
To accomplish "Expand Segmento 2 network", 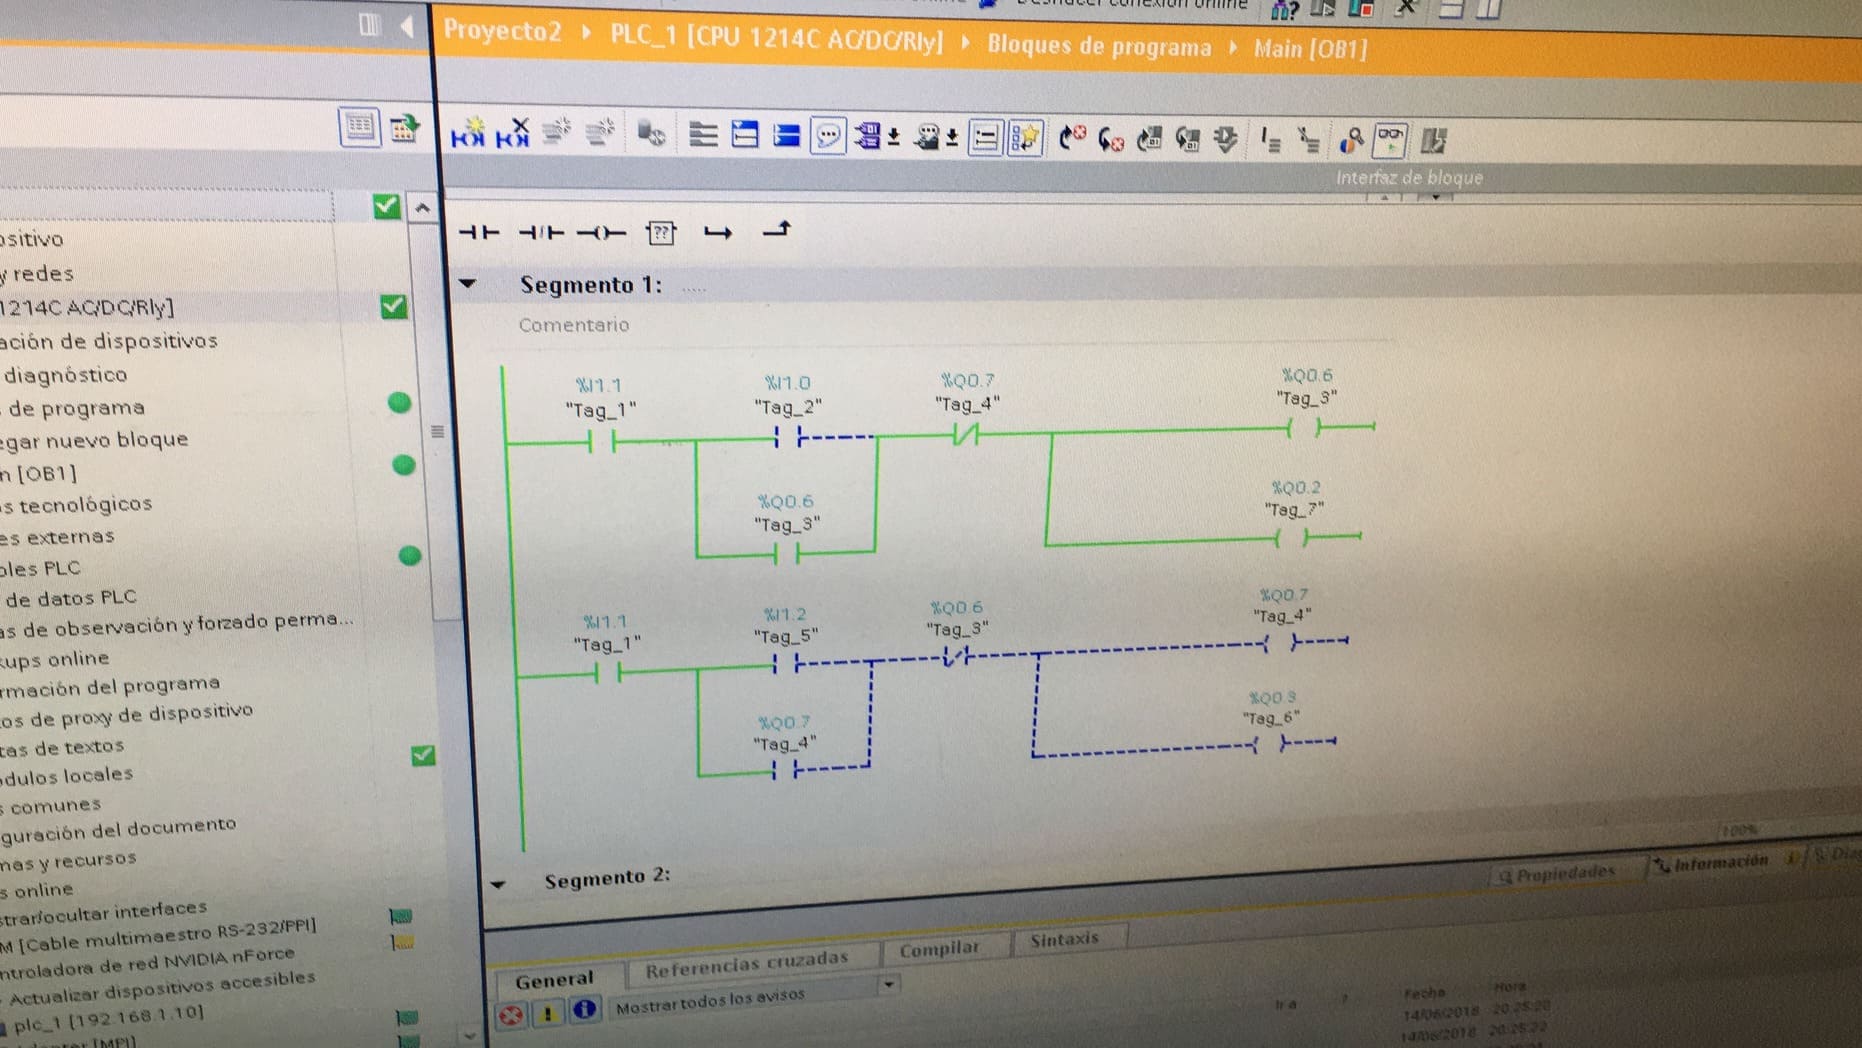I will click(498, 883).
